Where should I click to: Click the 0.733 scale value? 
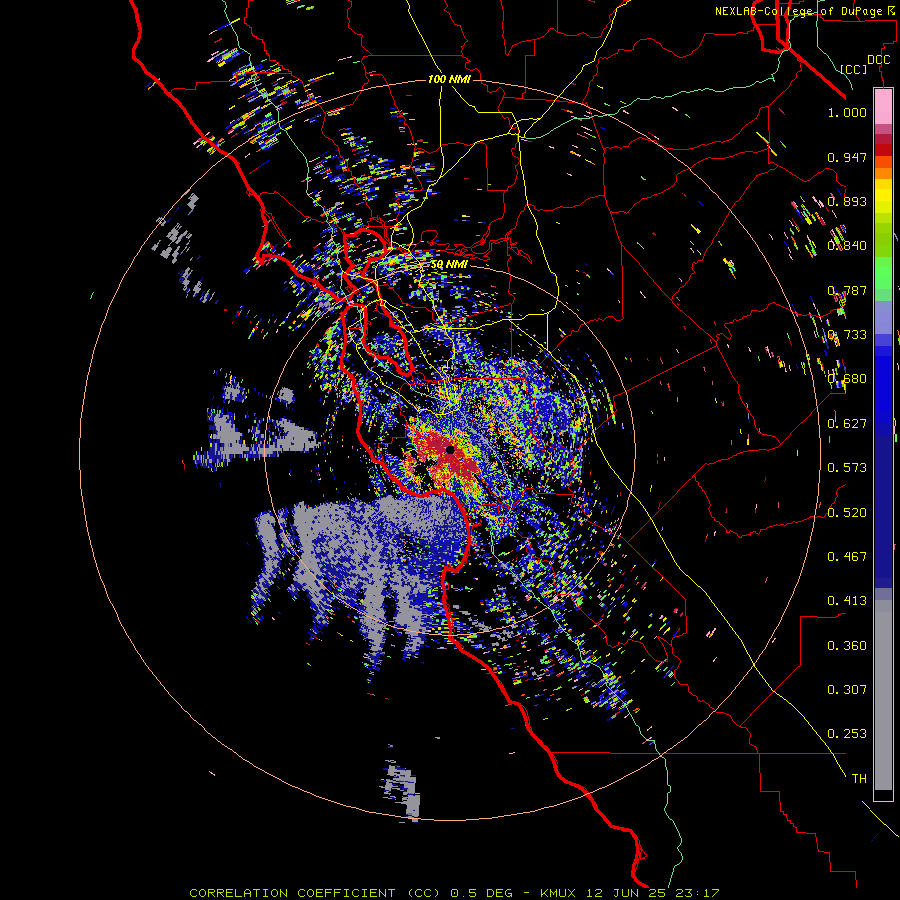point(847,335)
